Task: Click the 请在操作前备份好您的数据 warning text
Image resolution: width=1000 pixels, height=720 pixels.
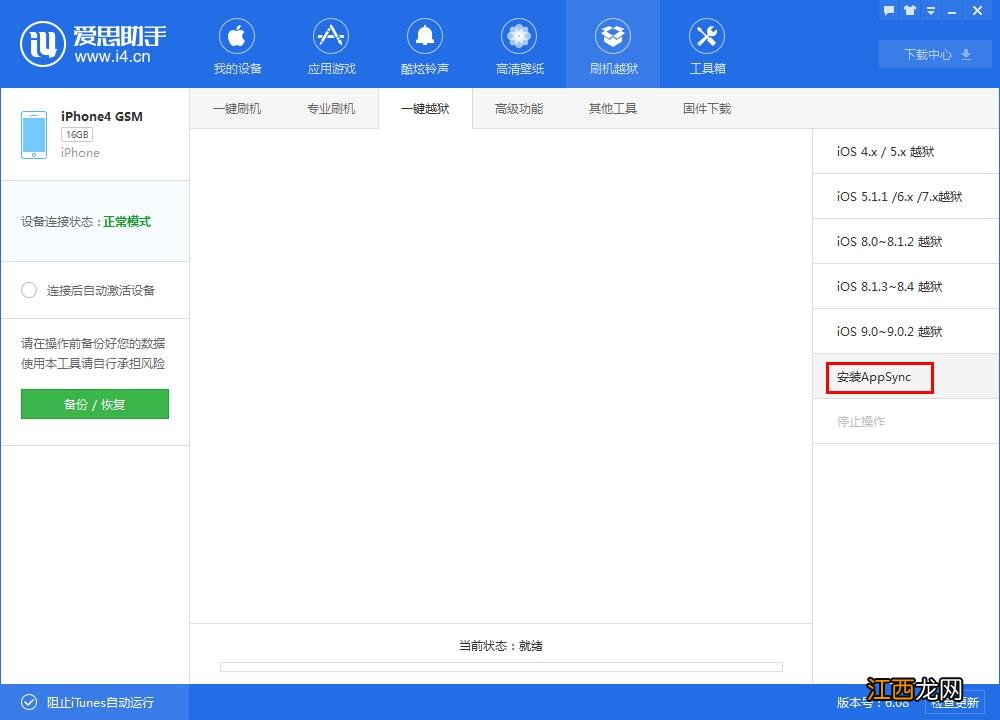Action: (93, 344)
